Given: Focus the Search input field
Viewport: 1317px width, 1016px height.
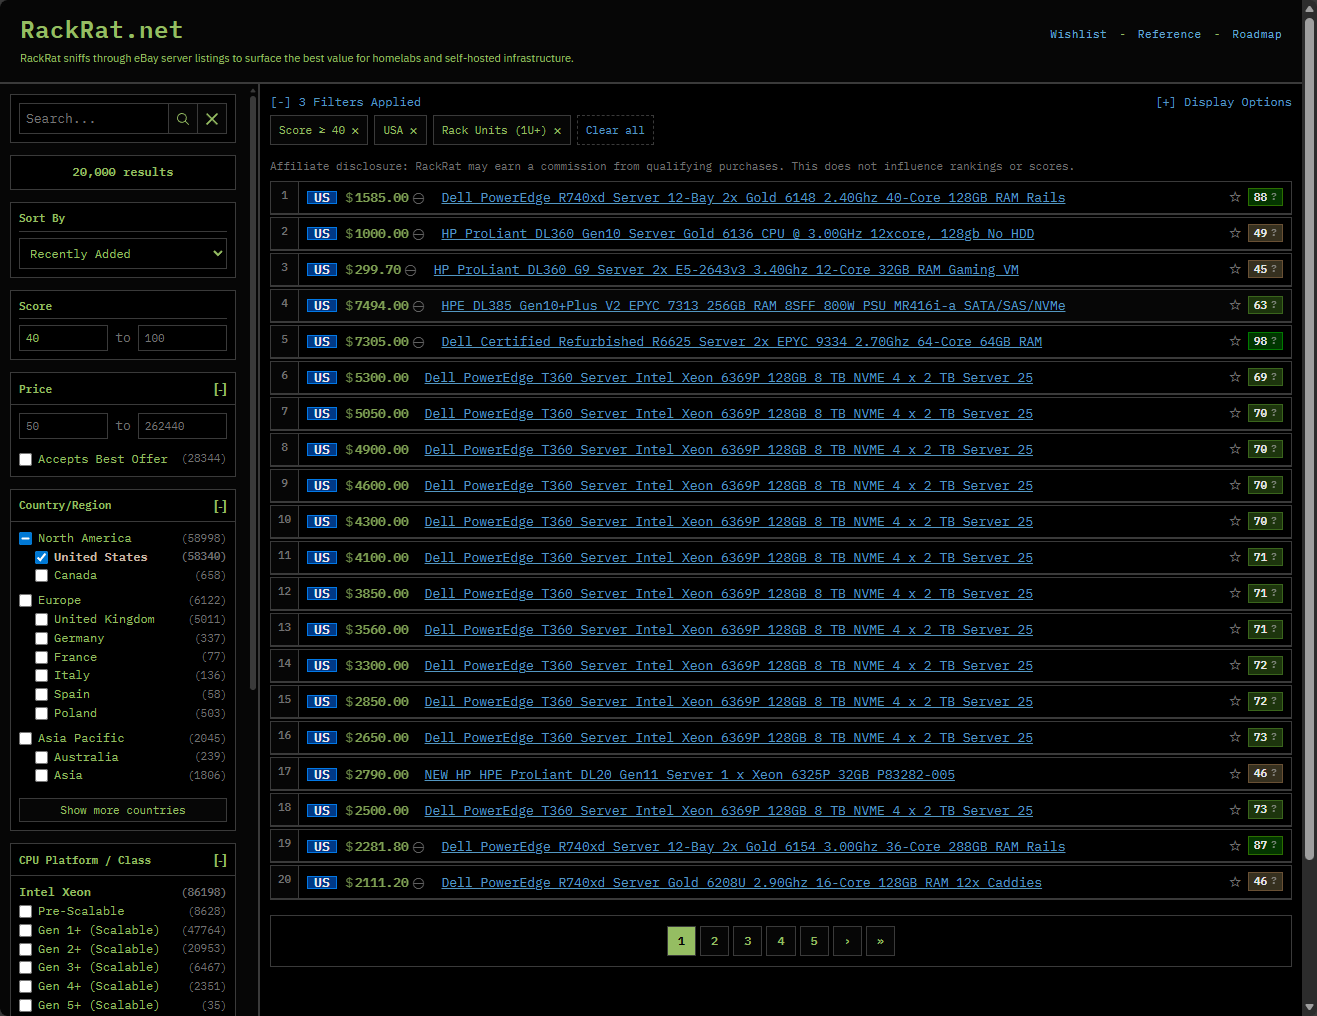Looking at the screenshot, I should 94,119.
